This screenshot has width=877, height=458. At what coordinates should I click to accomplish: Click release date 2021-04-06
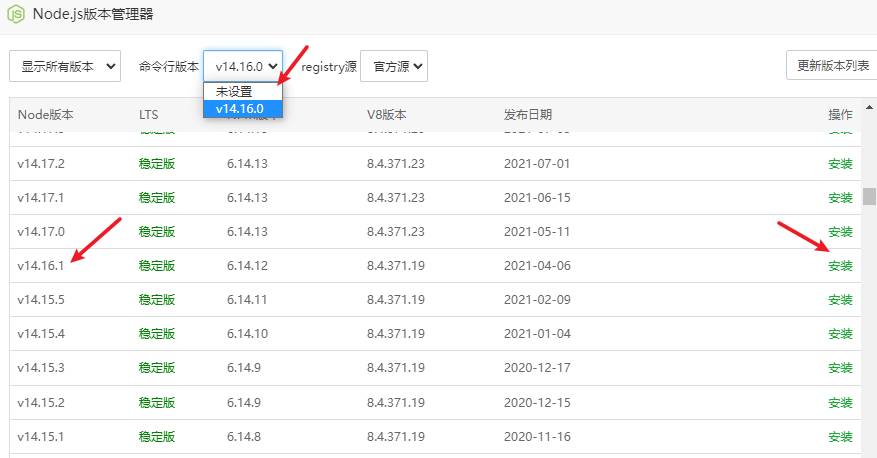click(537, 266)
